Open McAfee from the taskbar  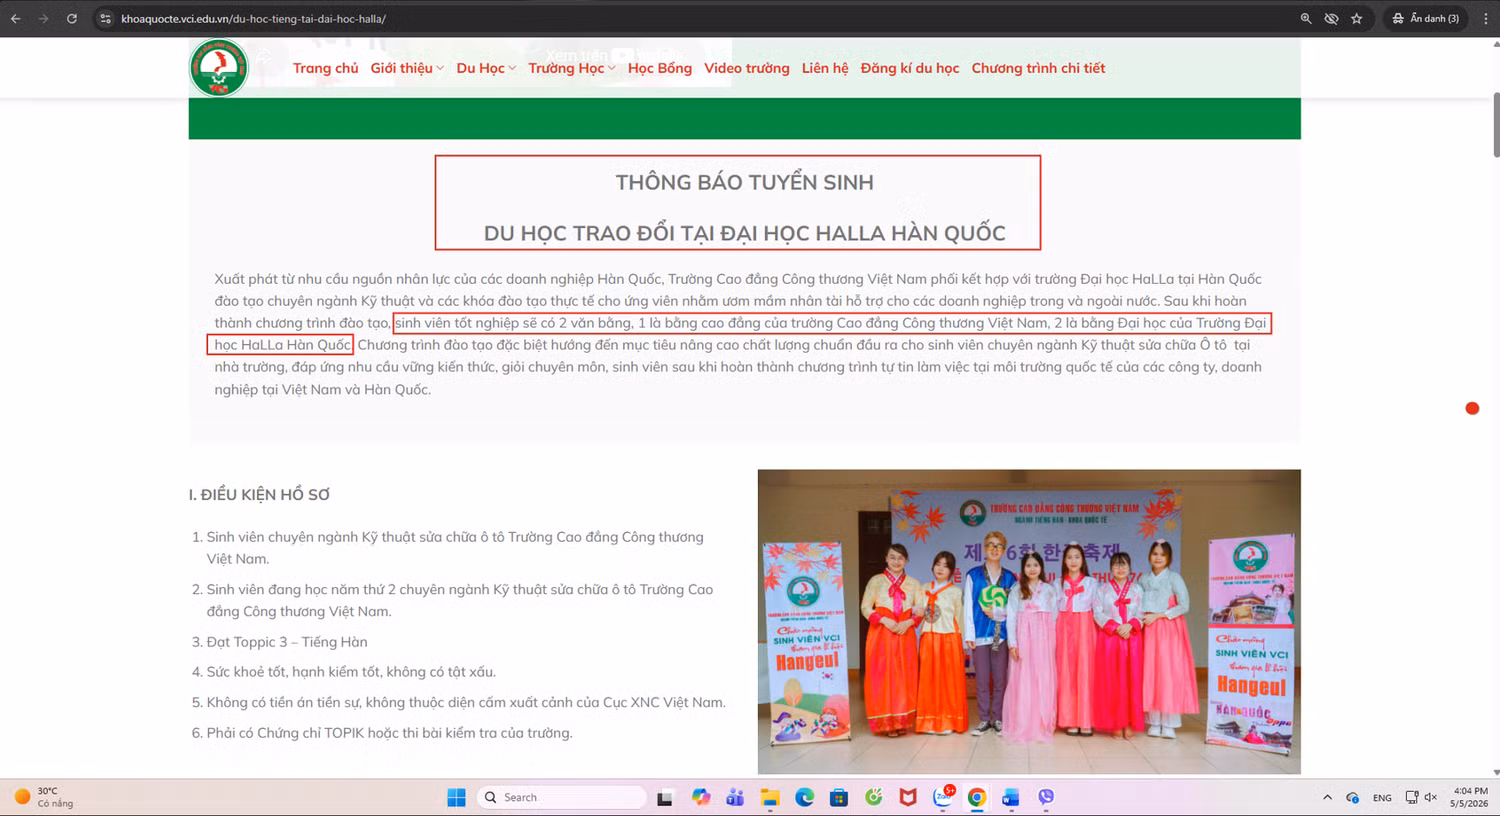click(908, 797)
